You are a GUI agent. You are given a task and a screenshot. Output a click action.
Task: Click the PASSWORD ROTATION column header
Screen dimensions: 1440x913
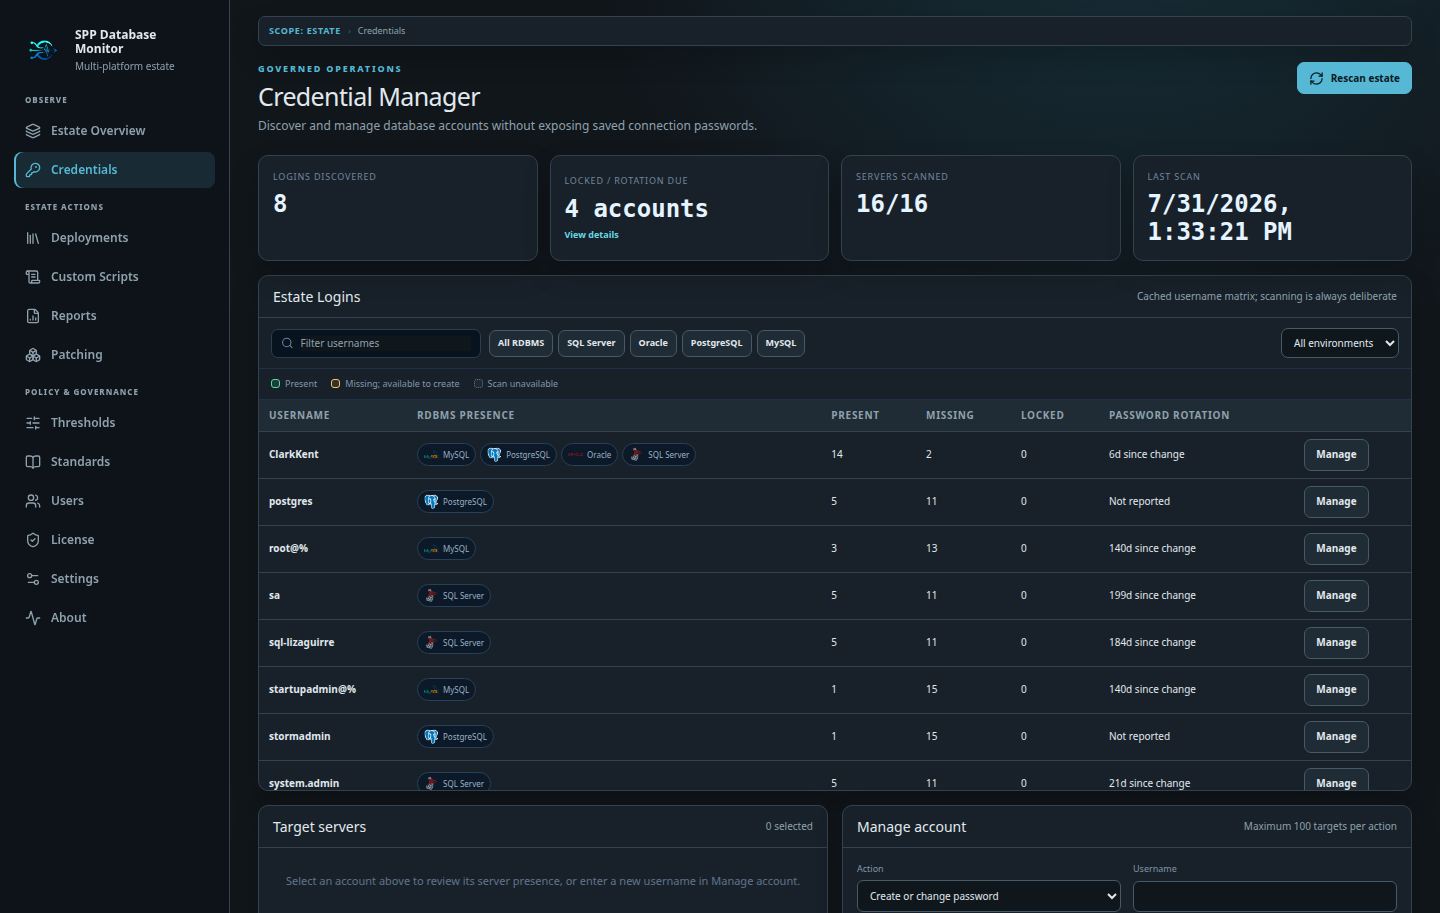click(1169, 415)
